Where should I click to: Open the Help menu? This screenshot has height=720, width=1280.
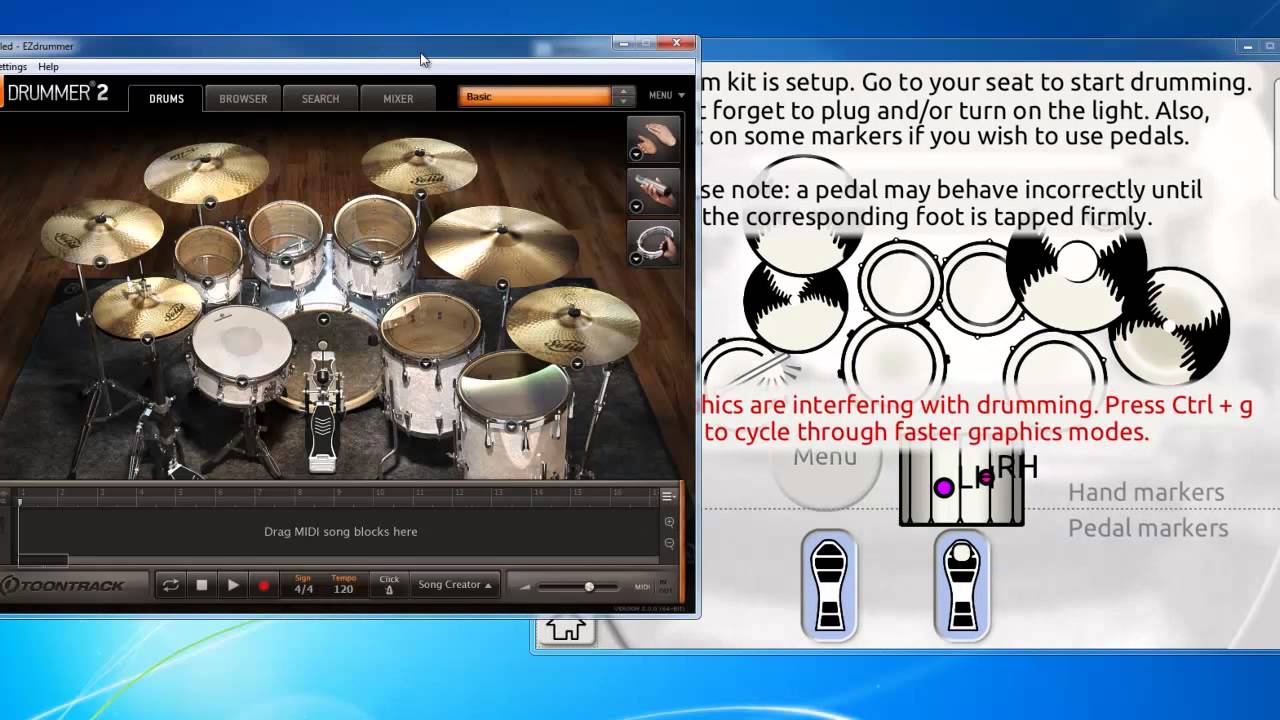click(48, 66)
